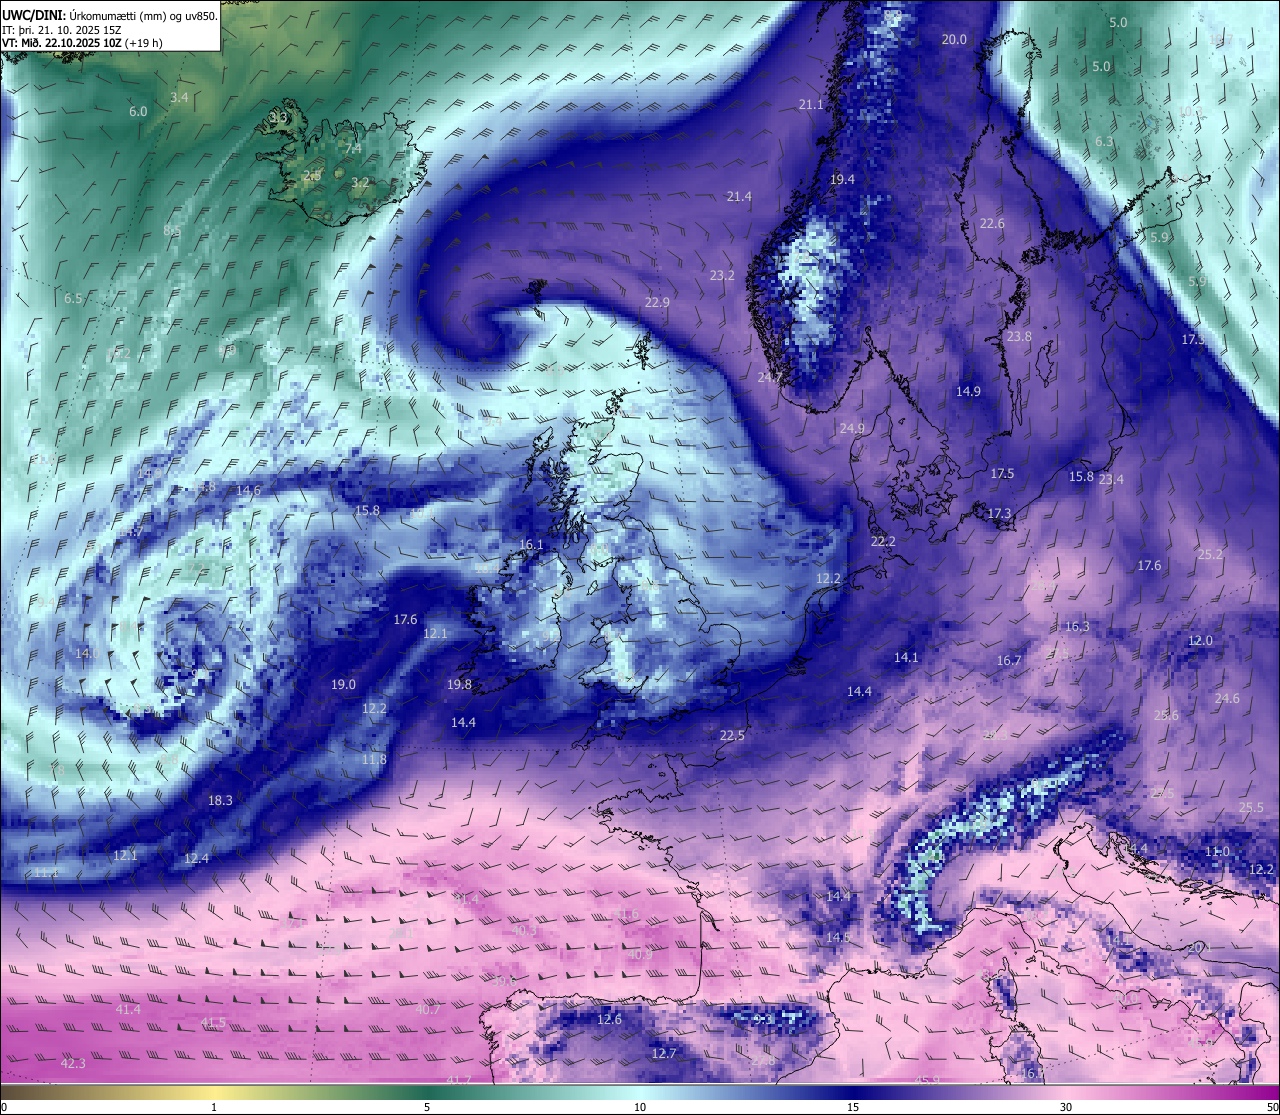Click the 21.4 value in Norwegian Sea

click(x=739, y=197)
